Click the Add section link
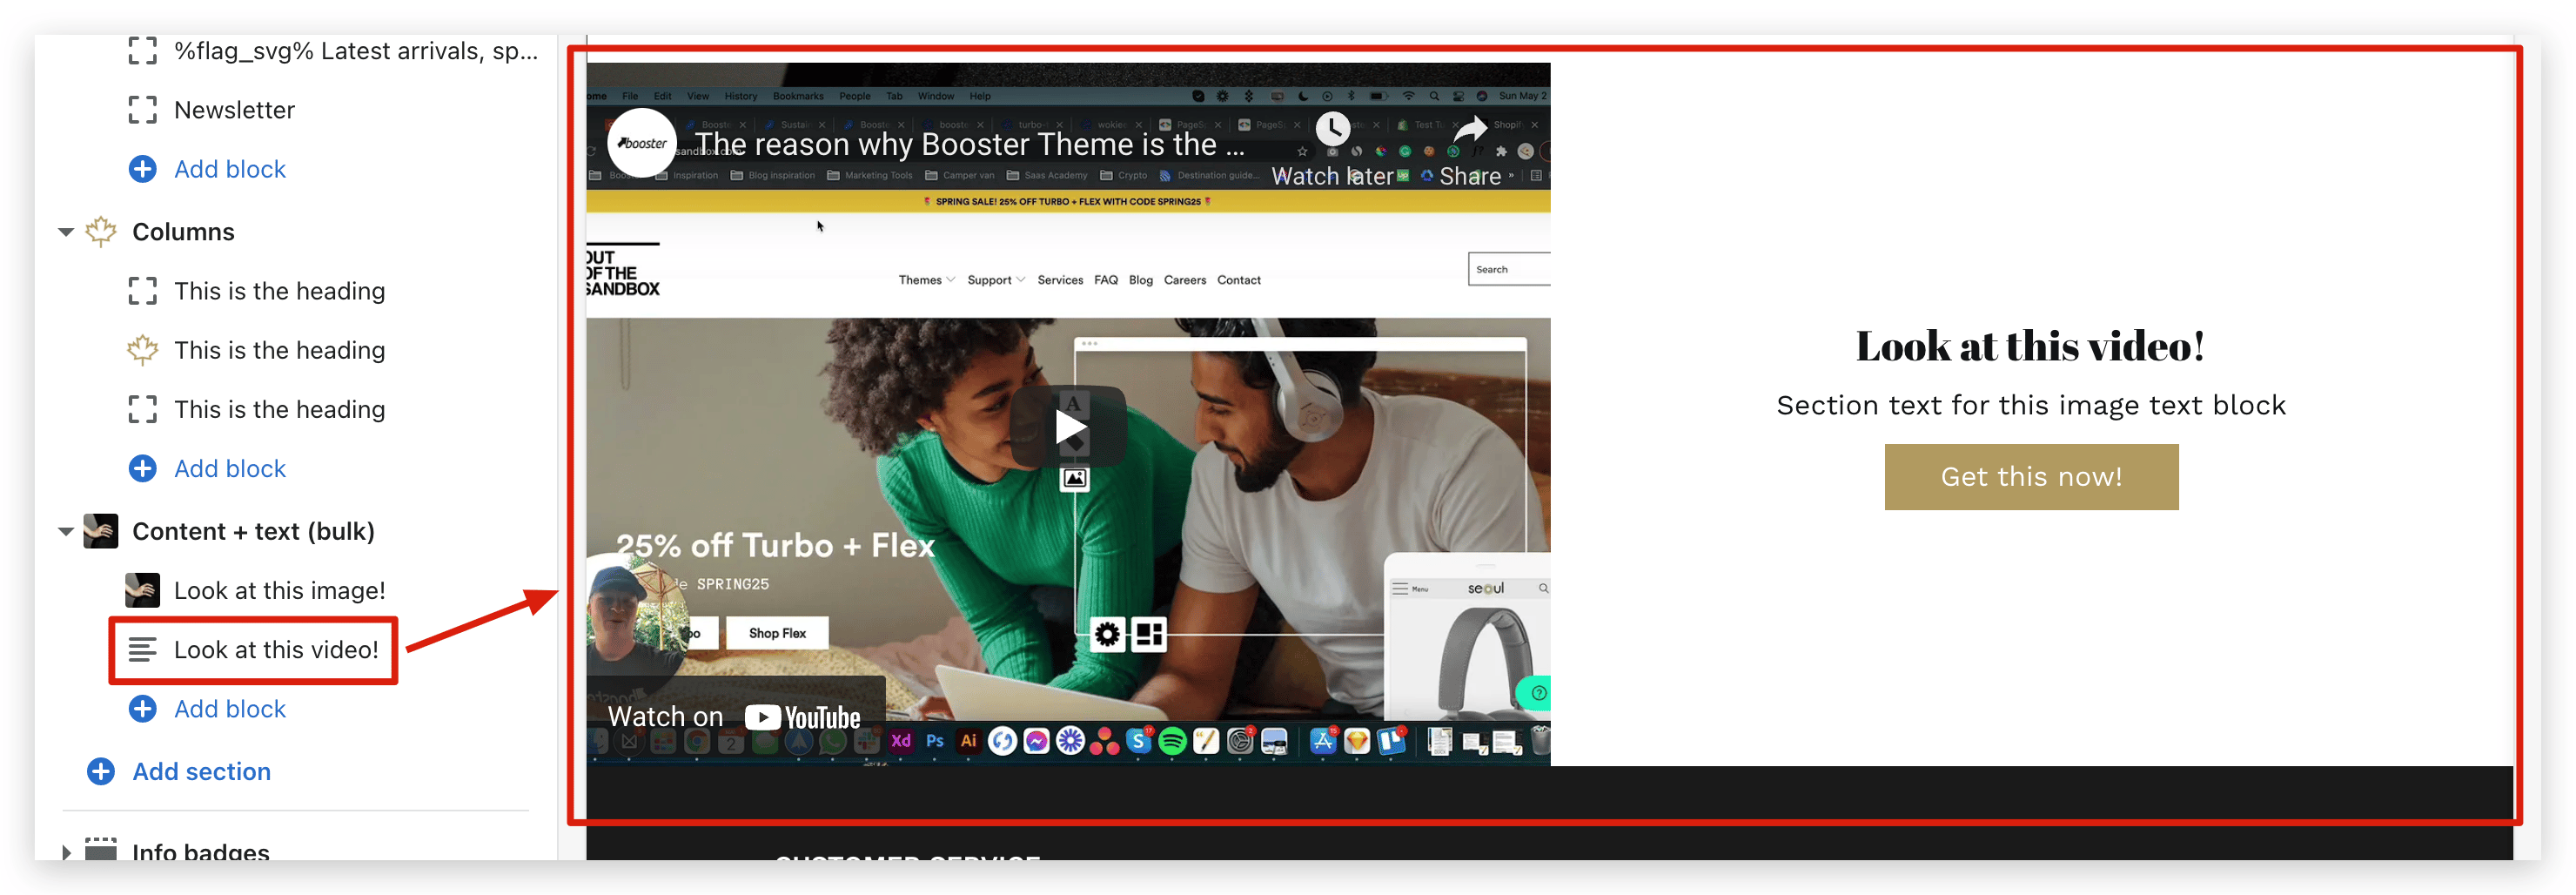This screenshot has width=2576, height=895. 201,771
